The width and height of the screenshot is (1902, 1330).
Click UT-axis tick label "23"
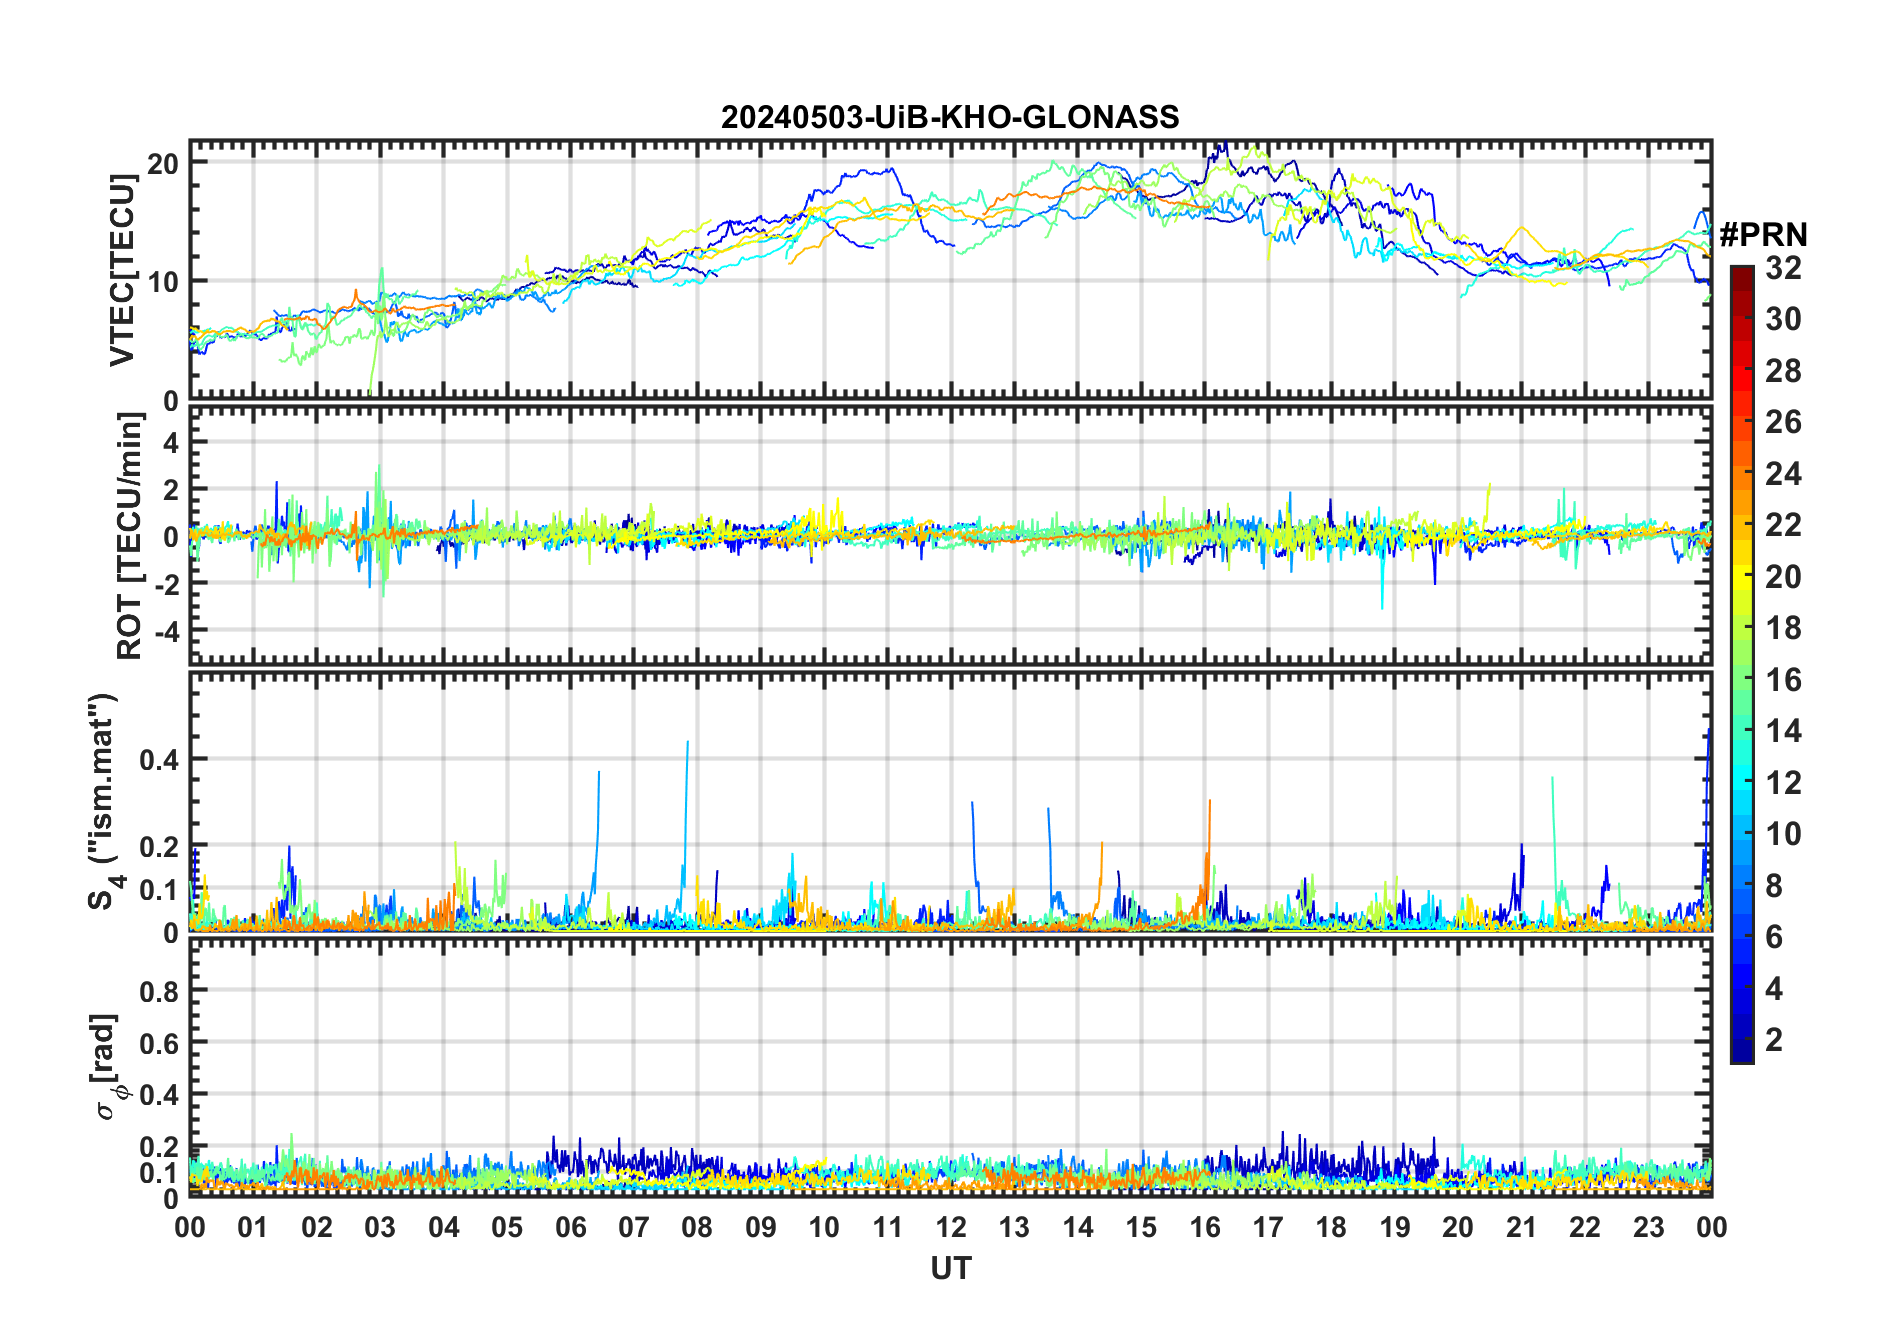click(x=1648, y=1227)
